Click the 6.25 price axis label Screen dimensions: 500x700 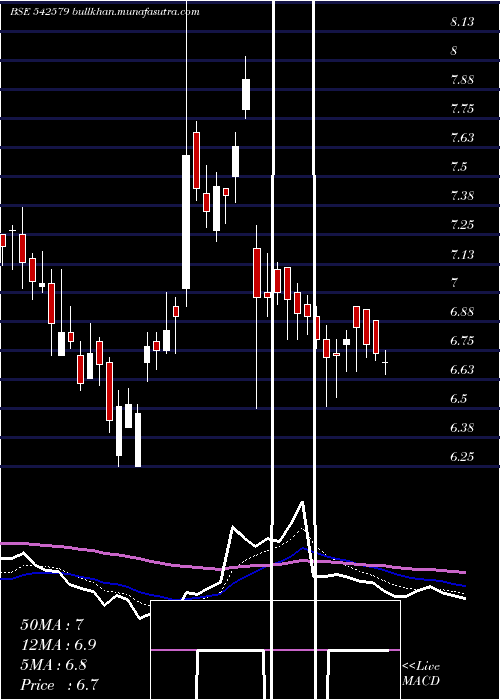[x=462, y=456]
